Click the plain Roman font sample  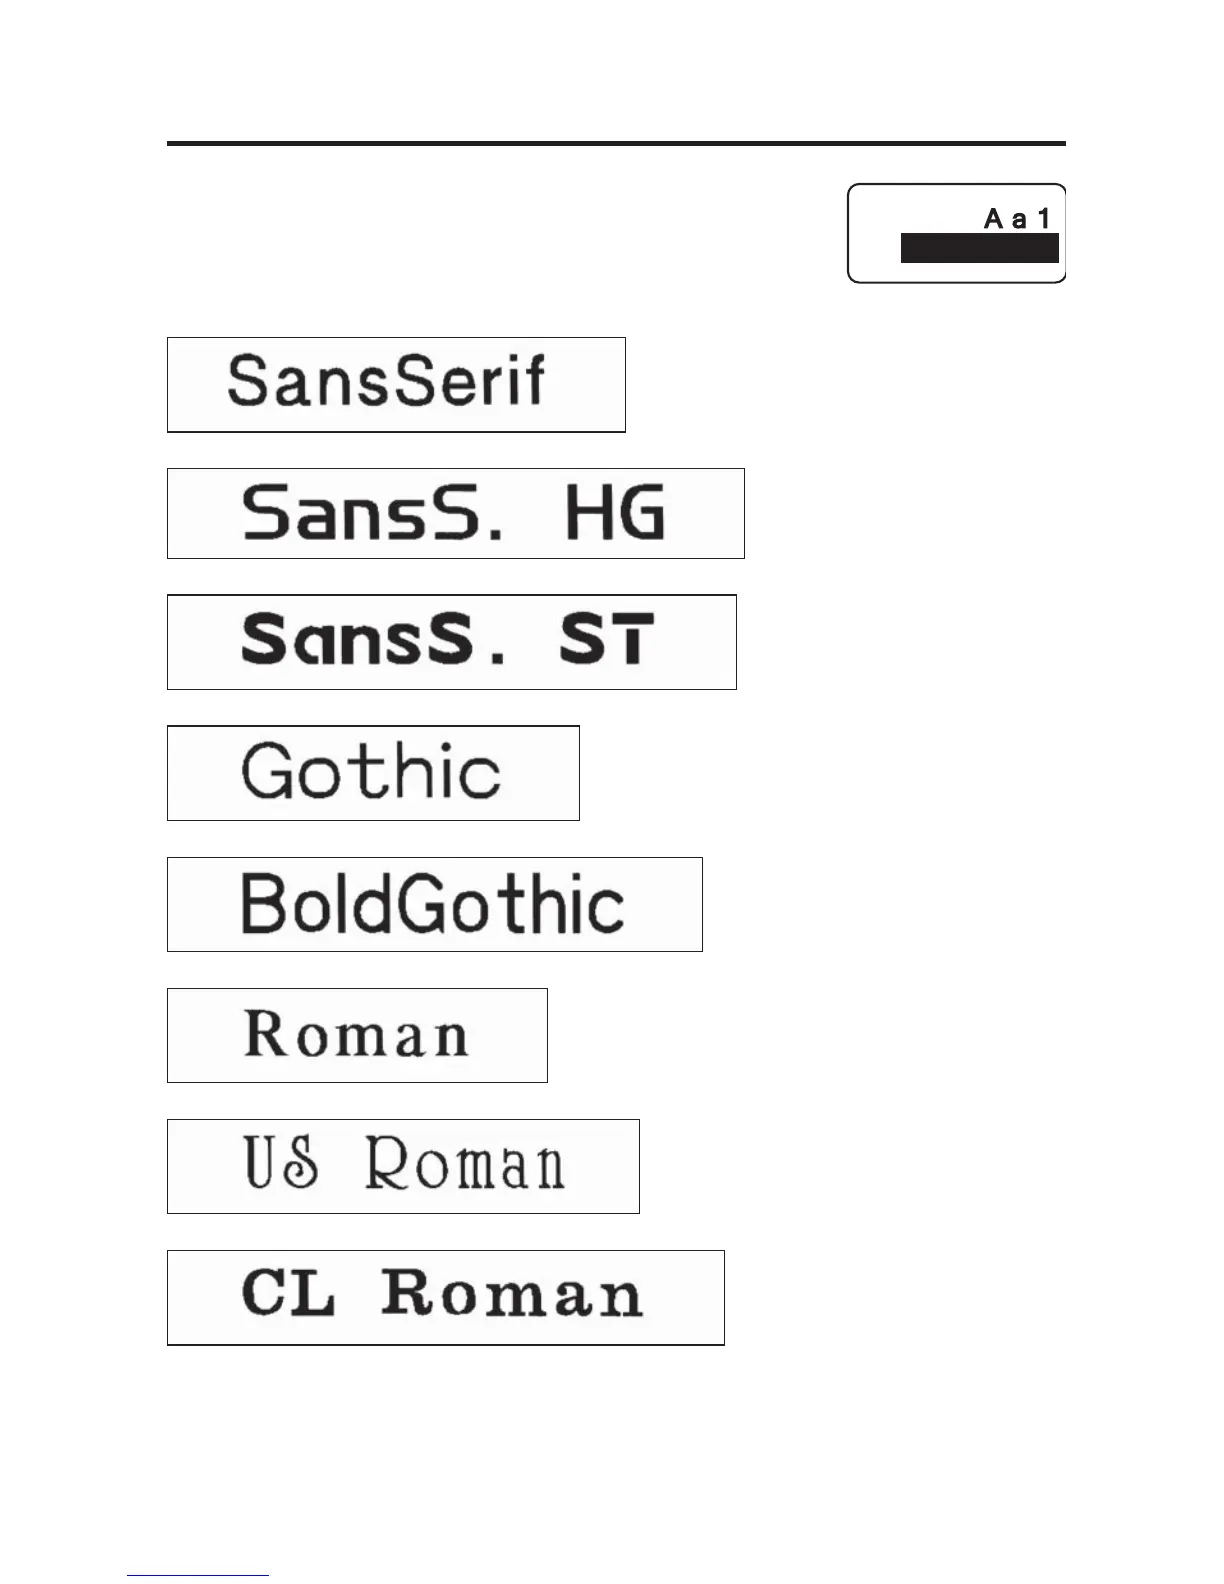pyautogui.click(x=357, y=1035)
